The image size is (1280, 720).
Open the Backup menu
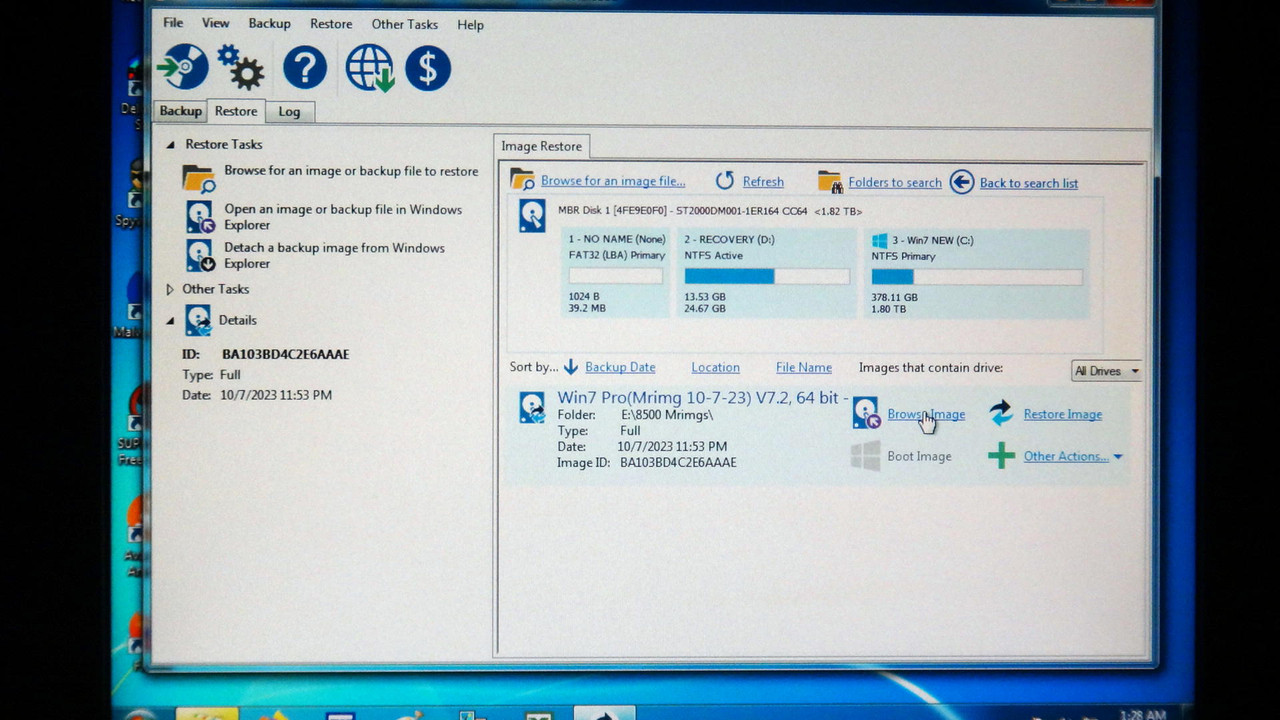pyautogui.click(x=269, y=23)
